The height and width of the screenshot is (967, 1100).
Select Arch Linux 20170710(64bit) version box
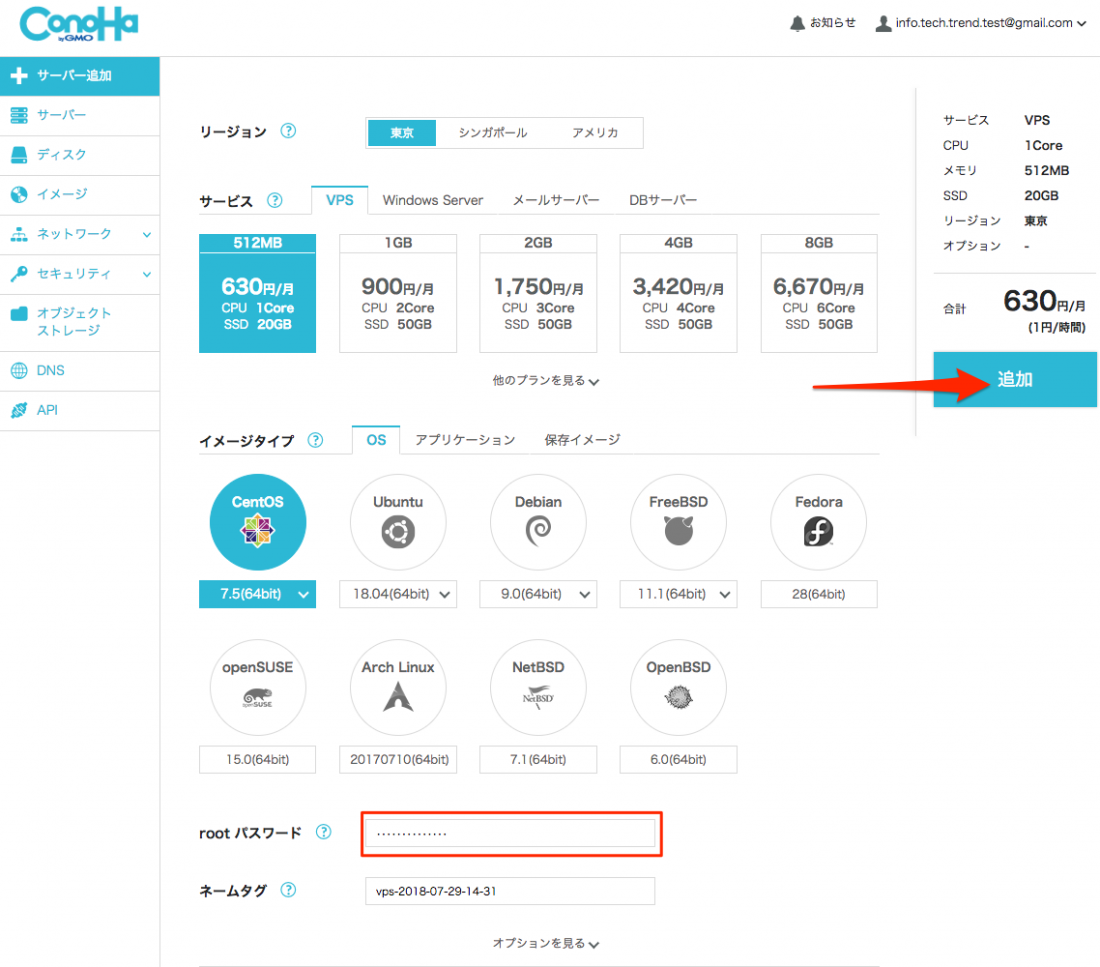point(398,759)
